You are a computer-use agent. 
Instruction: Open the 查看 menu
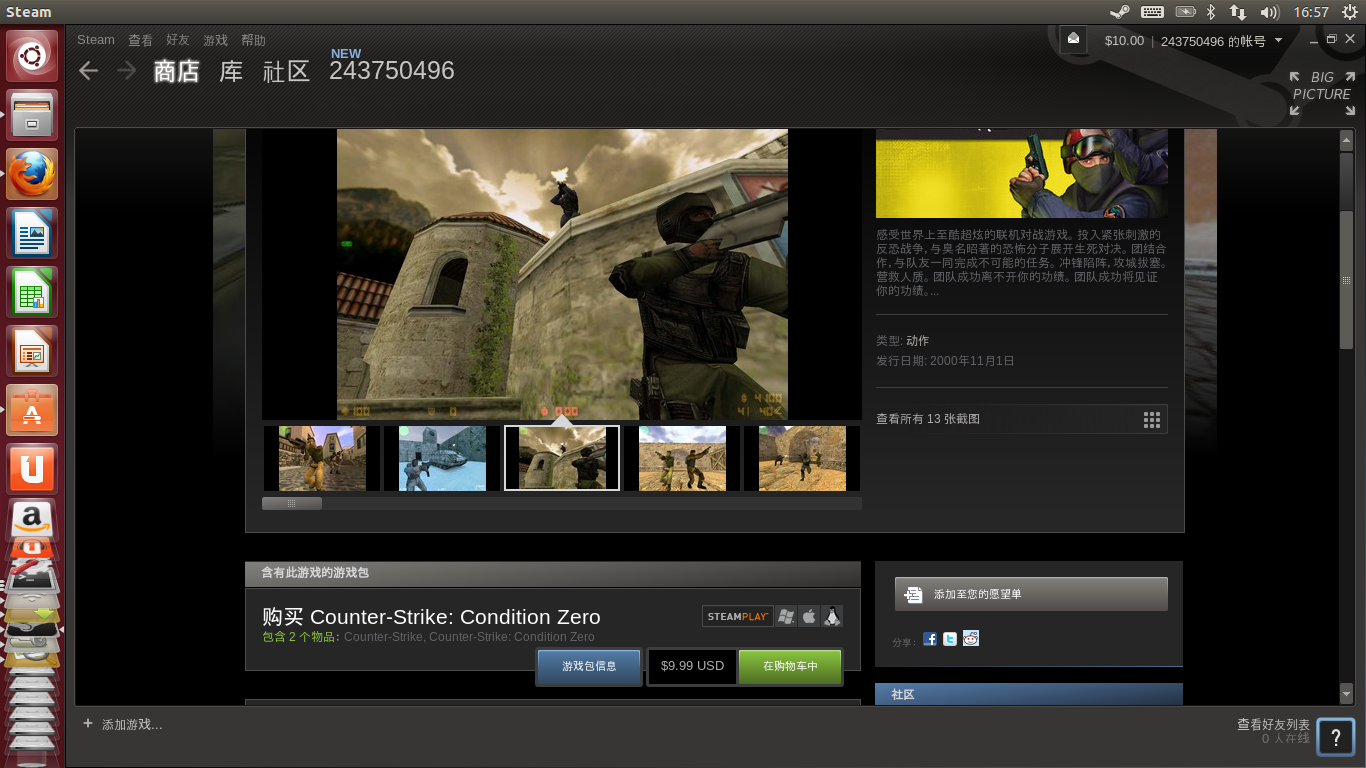pyautogui.click(x=140, y=40)
